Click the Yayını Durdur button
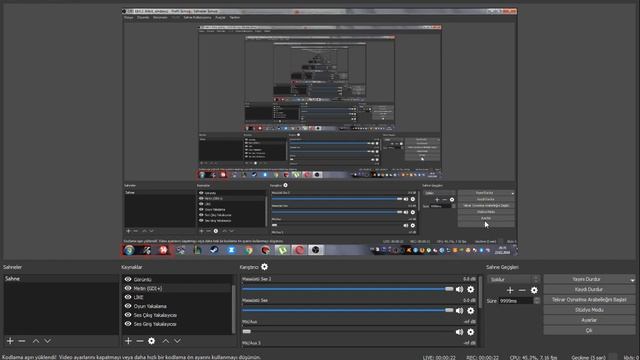This screenshot has width=640, height=360. [586, 280]
